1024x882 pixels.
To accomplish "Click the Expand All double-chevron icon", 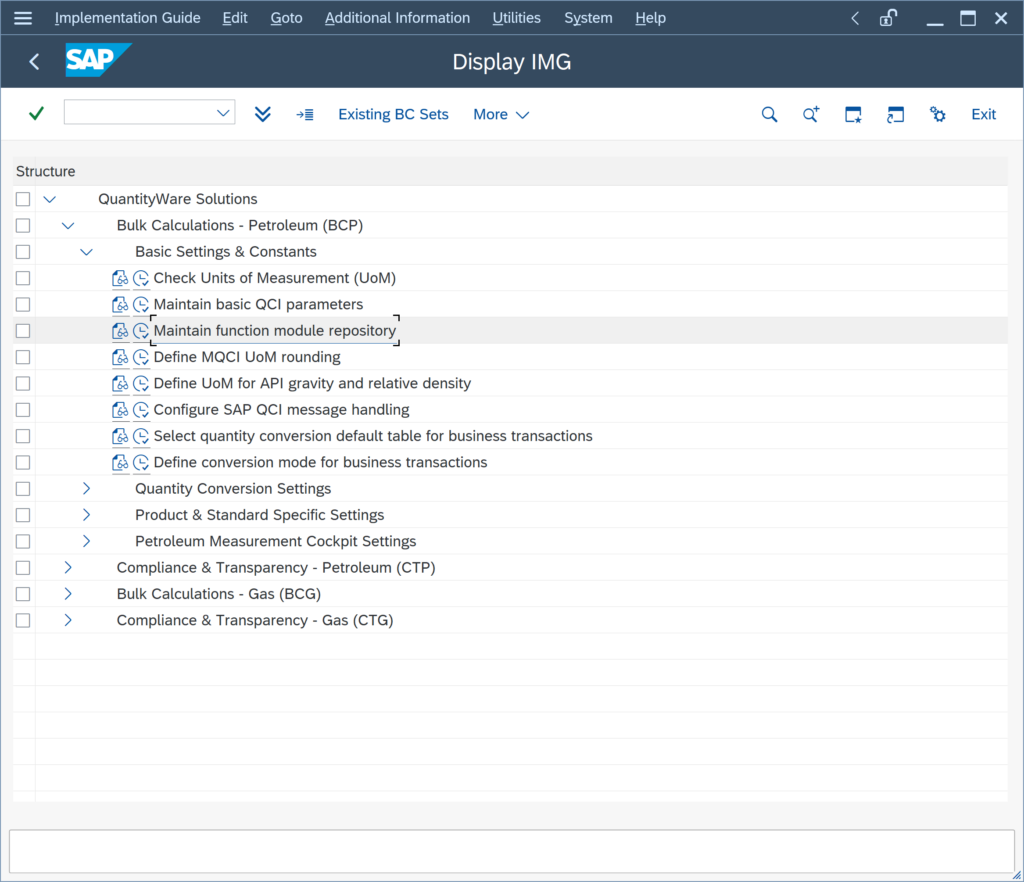I will (x=263, y=114).
